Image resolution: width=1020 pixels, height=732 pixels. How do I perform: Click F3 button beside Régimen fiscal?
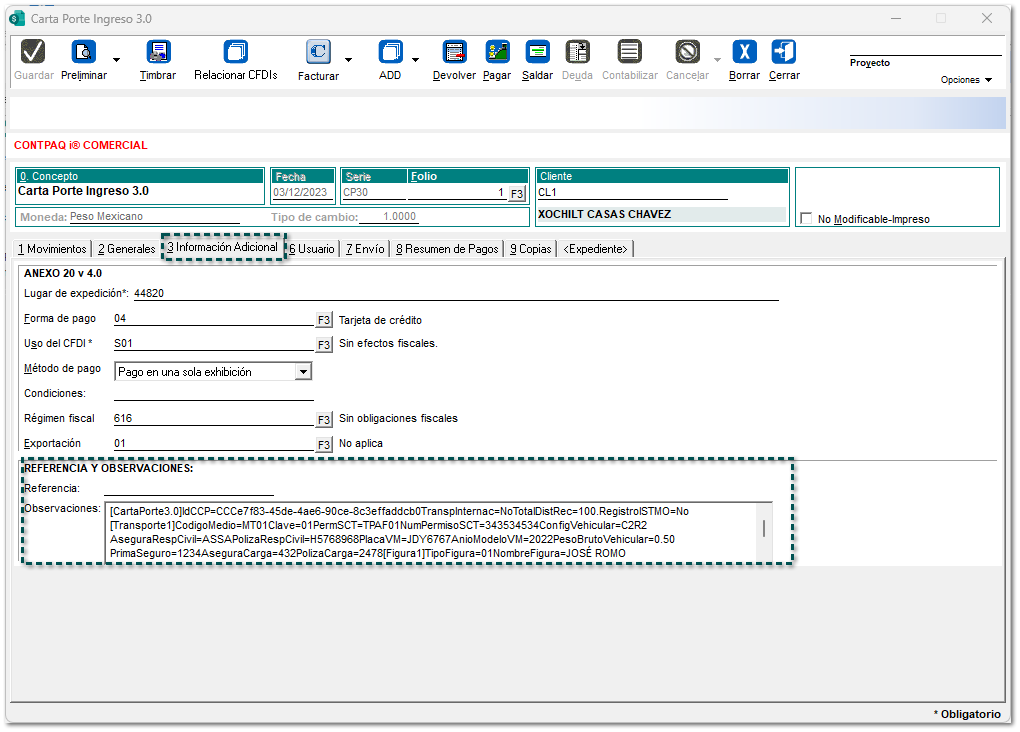(x=324, y=419)
